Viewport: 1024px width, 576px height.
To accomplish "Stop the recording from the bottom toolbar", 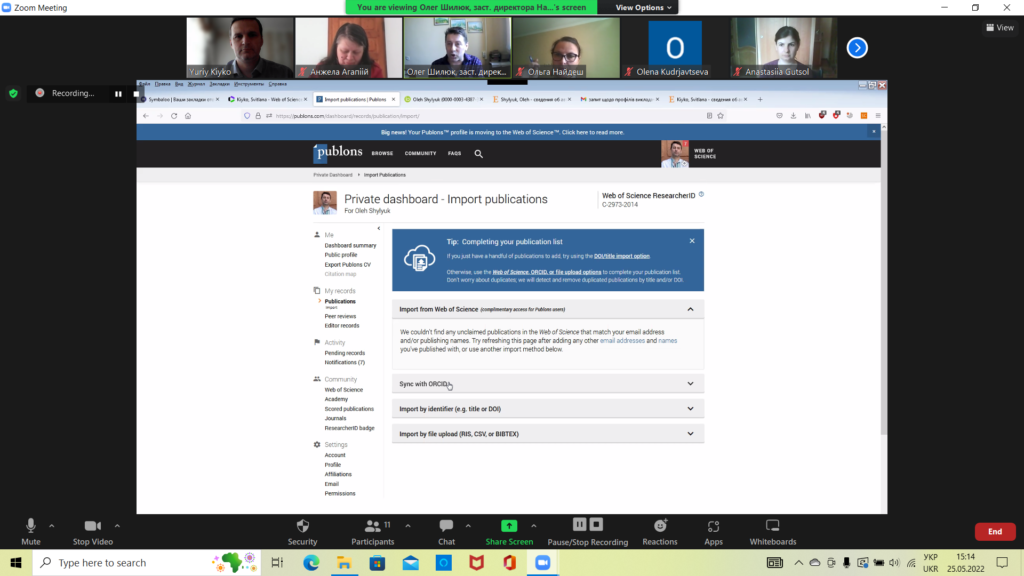I will point(596,524).
